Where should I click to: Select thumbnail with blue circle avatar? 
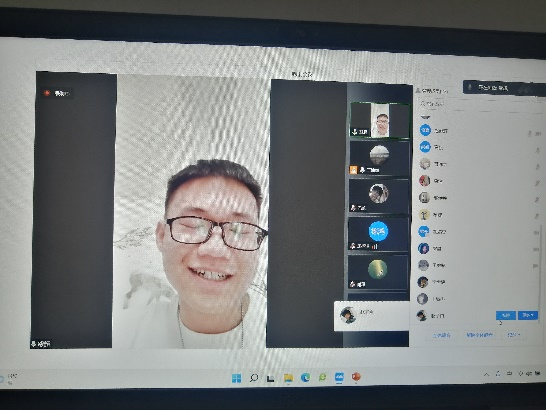(x=378, y=234)
